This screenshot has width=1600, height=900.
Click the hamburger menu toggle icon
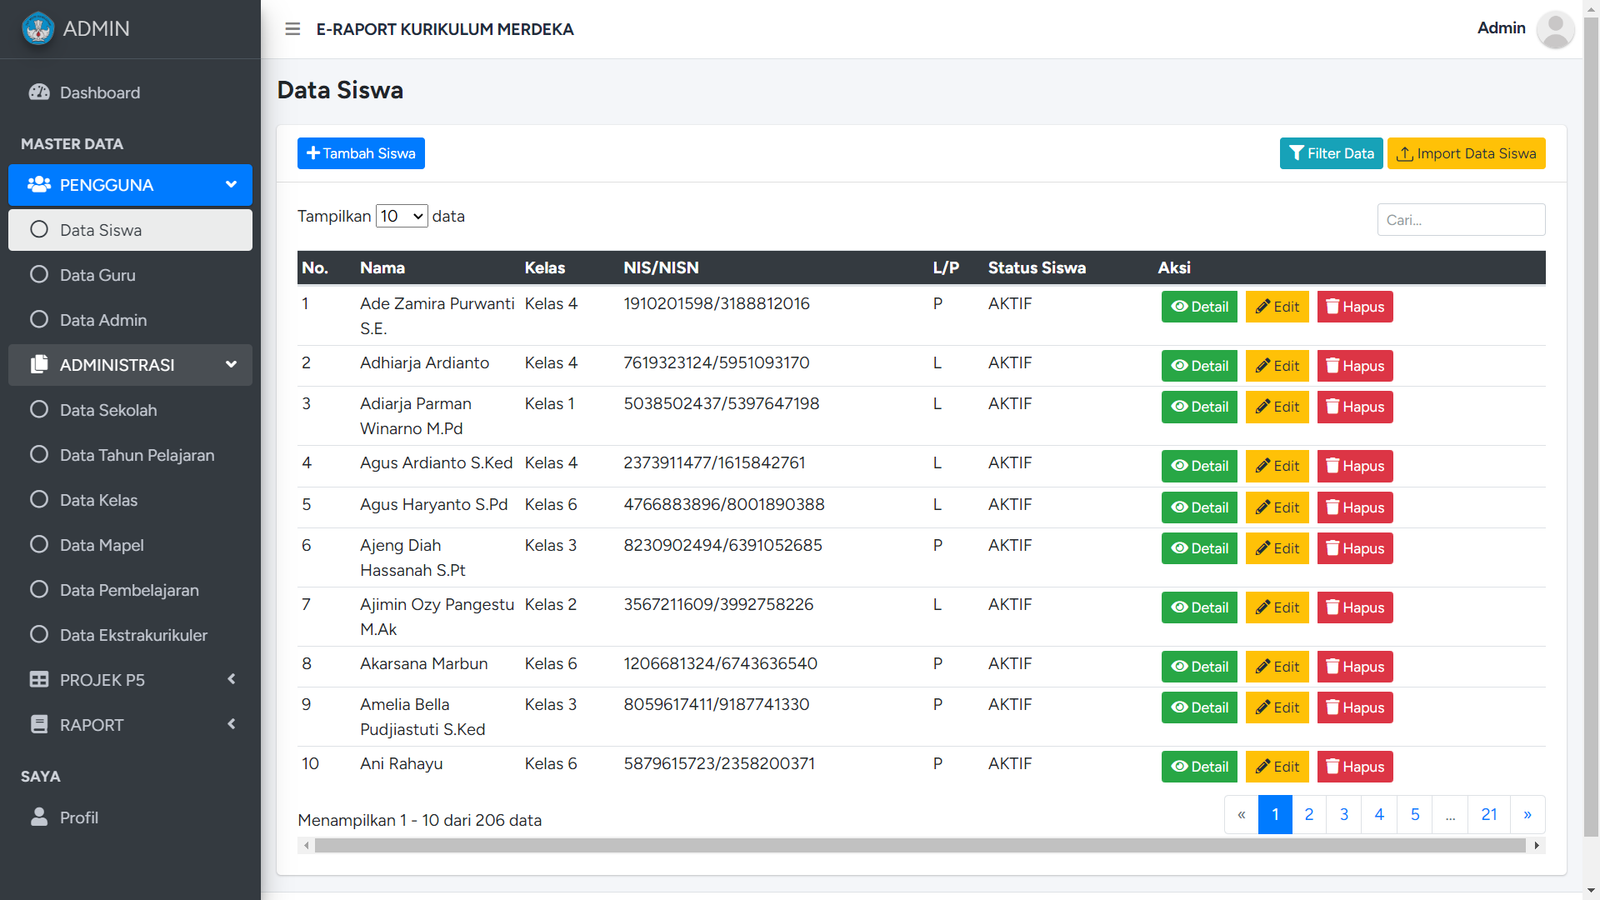point(292,29)
